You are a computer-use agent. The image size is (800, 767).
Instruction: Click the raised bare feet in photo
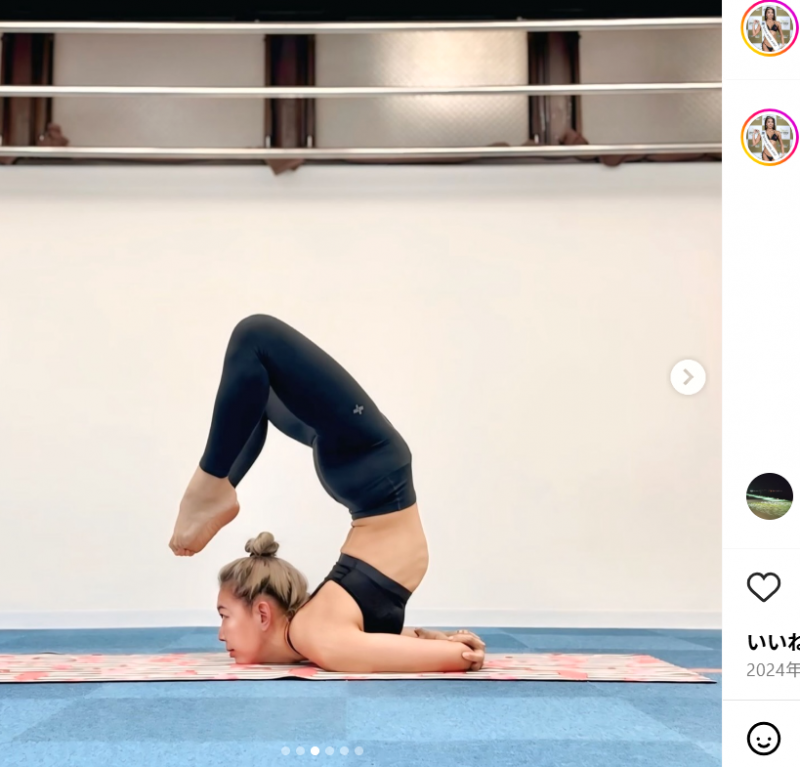pyautogui.click(x=204, y=514)
